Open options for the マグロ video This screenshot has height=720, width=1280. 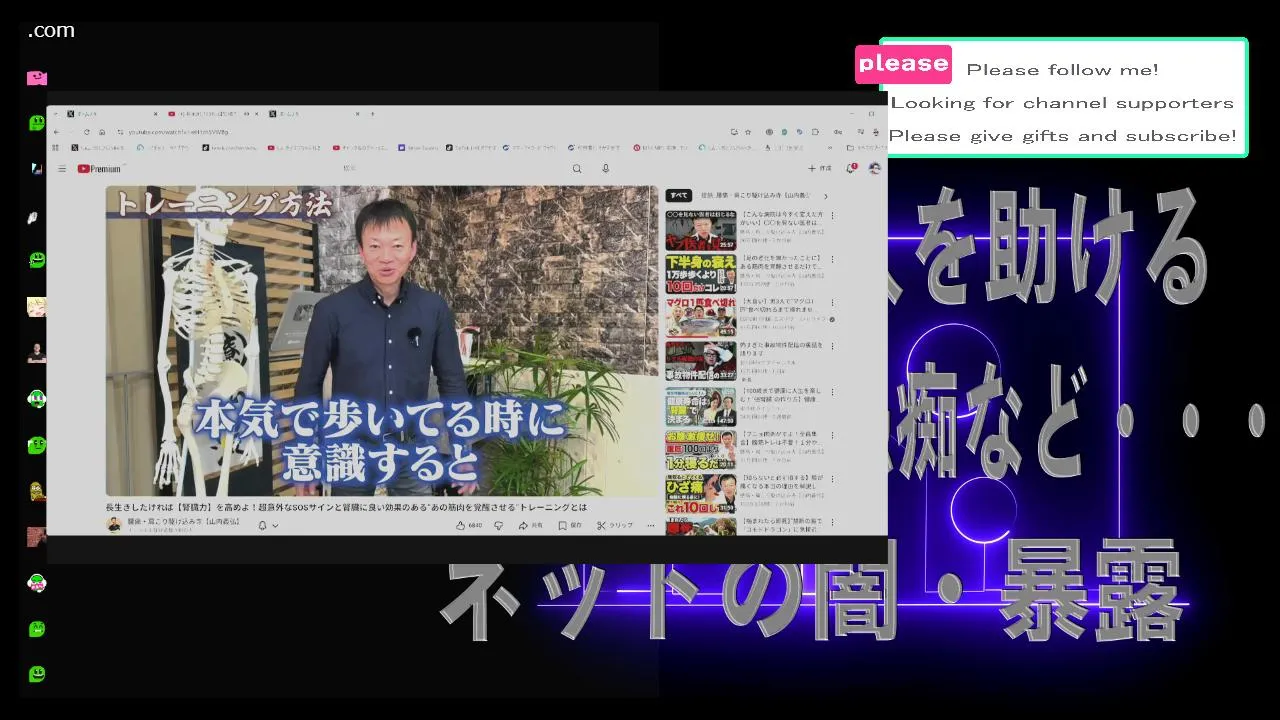832,303
